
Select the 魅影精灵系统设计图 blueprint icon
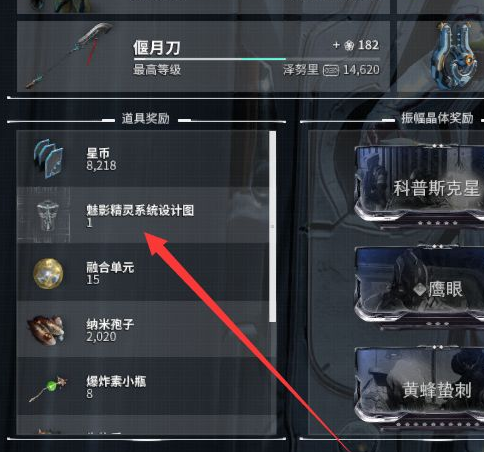click(x=48, y=215)
